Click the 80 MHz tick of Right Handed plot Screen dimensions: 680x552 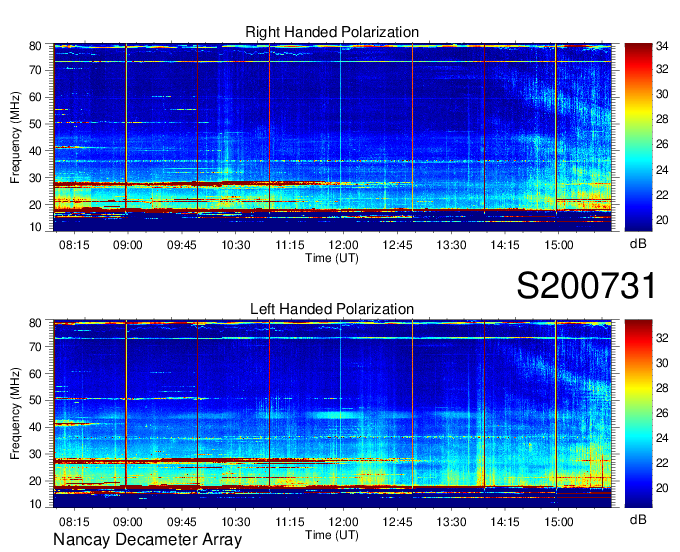(35, 46)
